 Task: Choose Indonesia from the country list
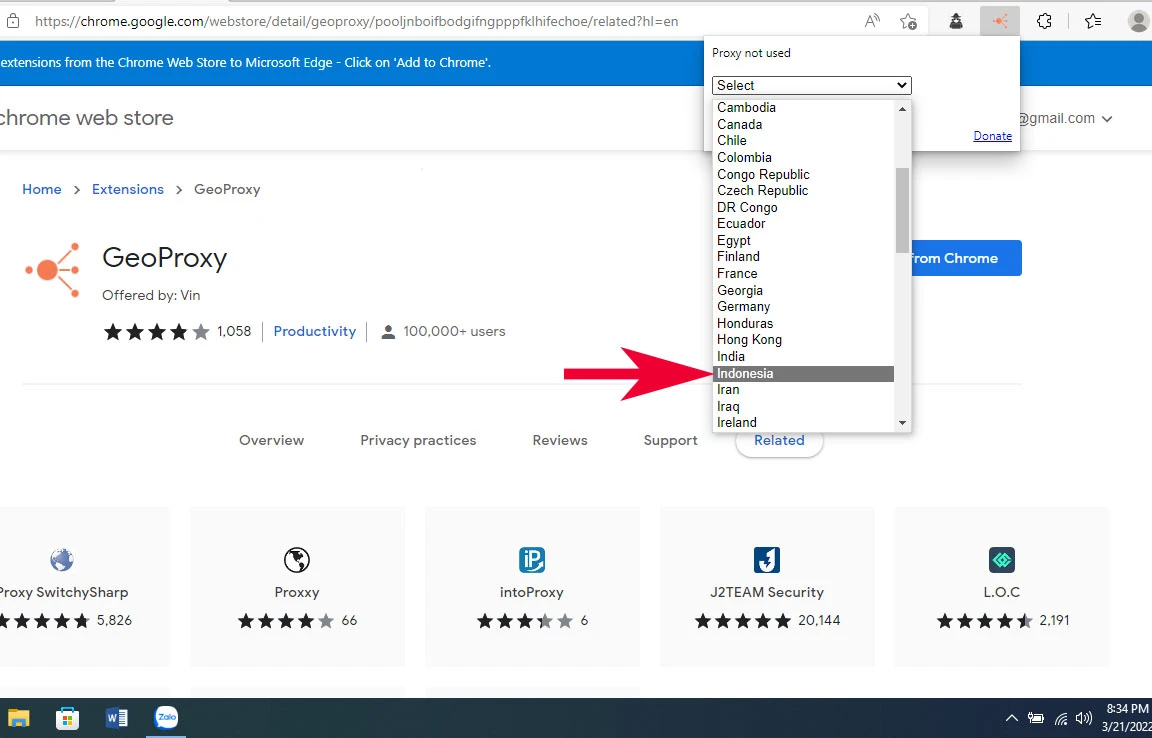[x=745, y=374]
